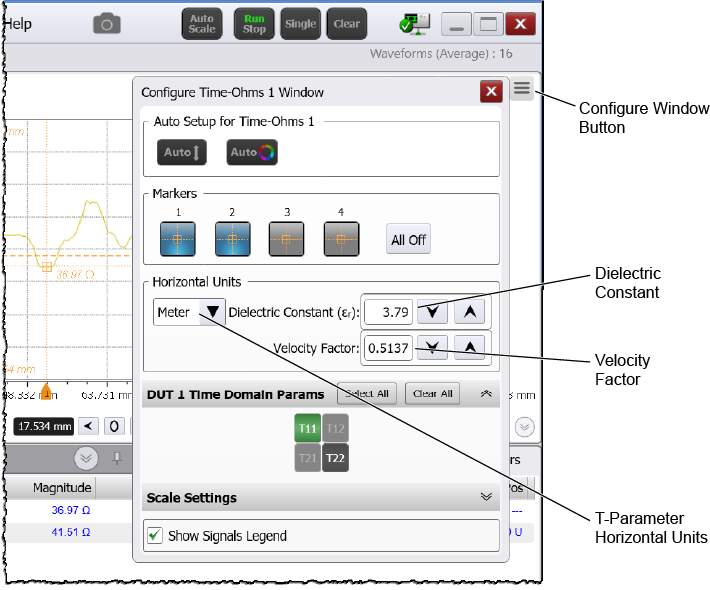Enable the T11 parameter button

(307, 429)
